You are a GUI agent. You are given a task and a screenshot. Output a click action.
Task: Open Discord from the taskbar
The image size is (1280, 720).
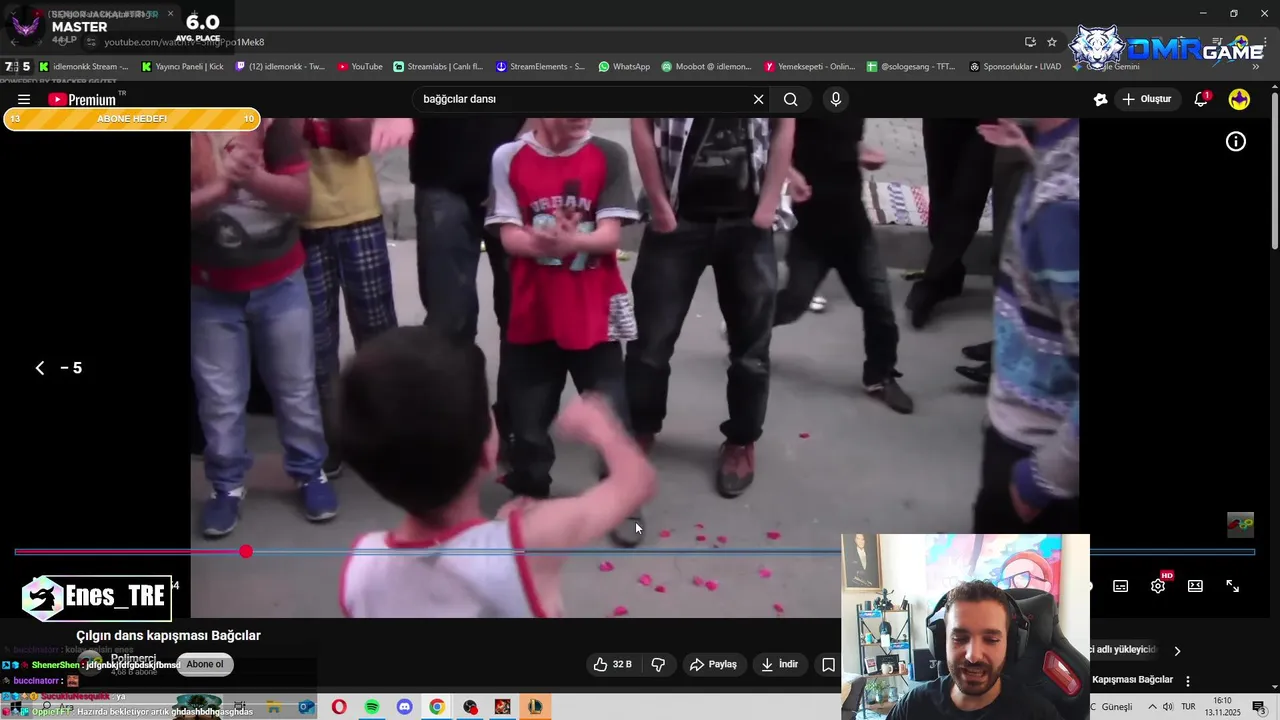click(x=404, y=707)
